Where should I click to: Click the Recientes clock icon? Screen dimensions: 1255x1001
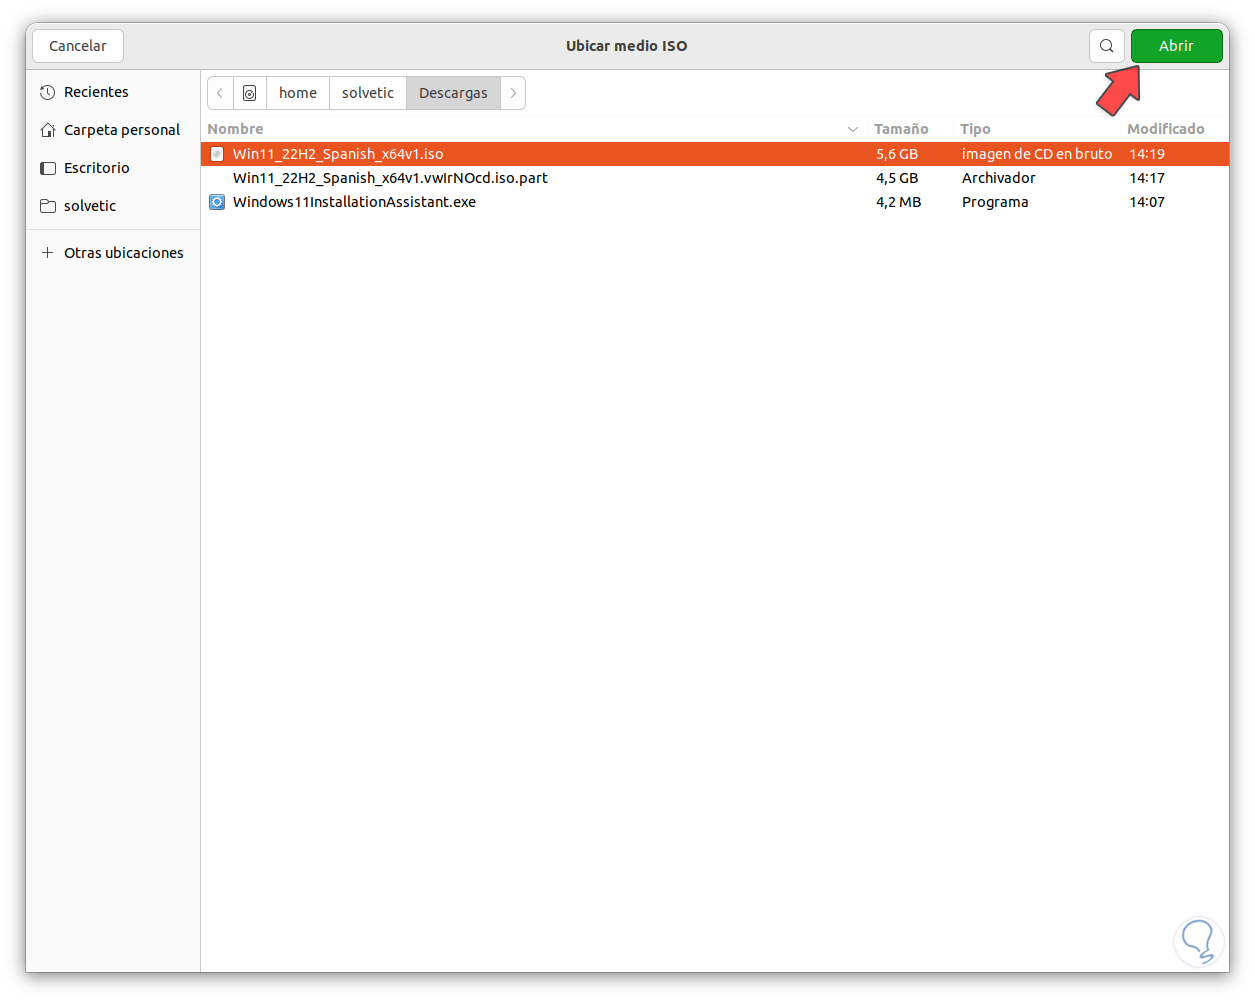(x=47, y=92)
